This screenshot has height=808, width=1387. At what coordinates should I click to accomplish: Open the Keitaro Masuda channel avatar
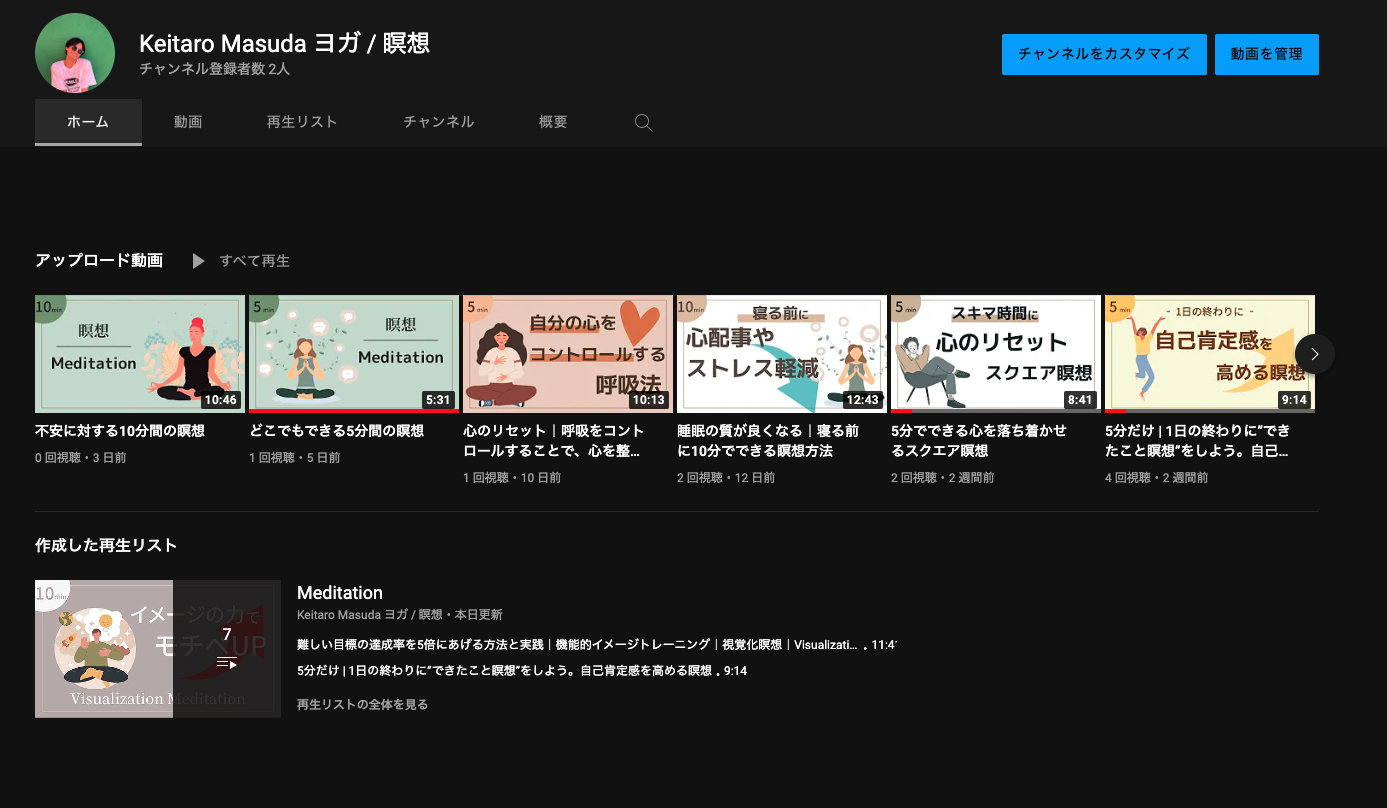click(75, 53)
